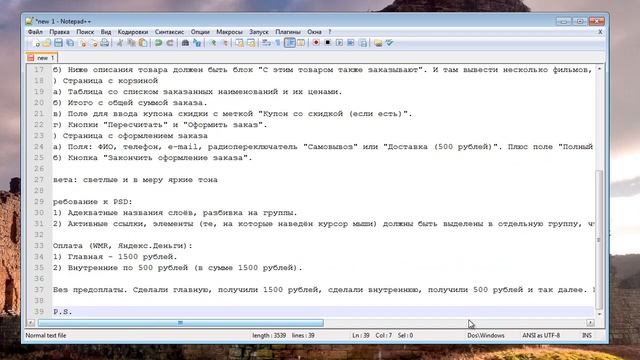Click the Zoom Out toolbar icon
Image resolution: width=640 pixels, height=360 pixels.
point(224,43)
